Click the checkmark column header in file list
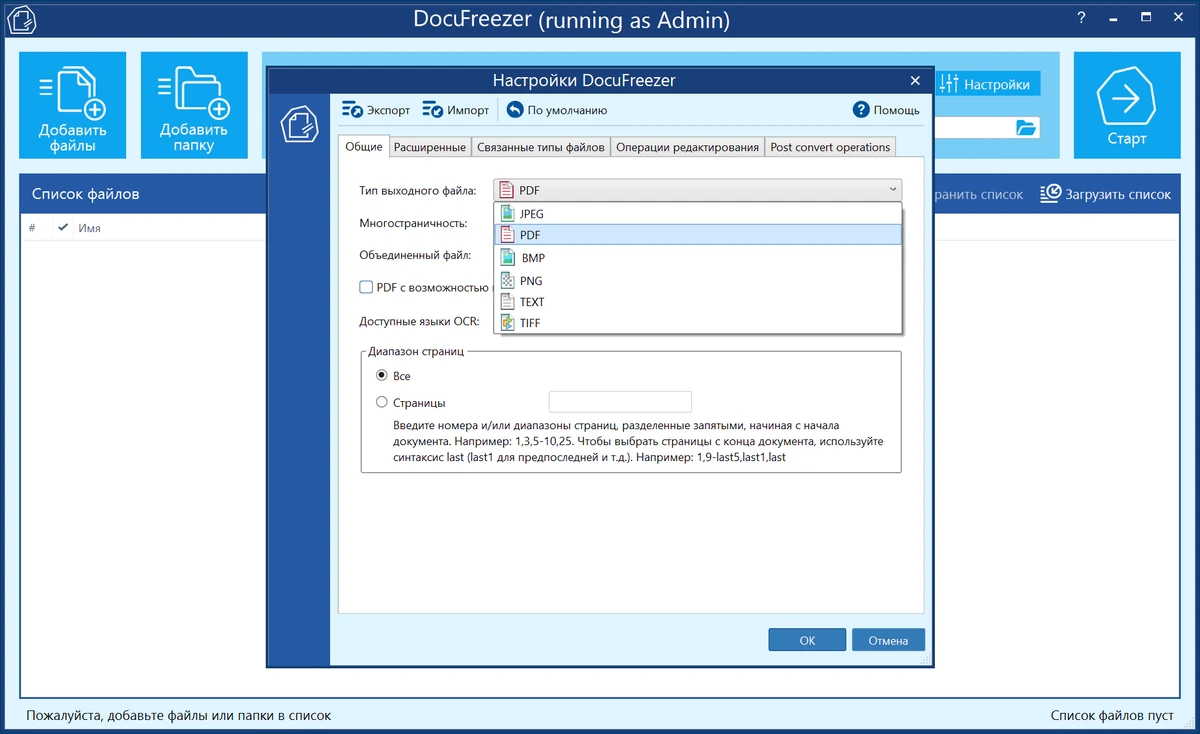Viewport: 1200px width, 734px height. click(63, 228)
